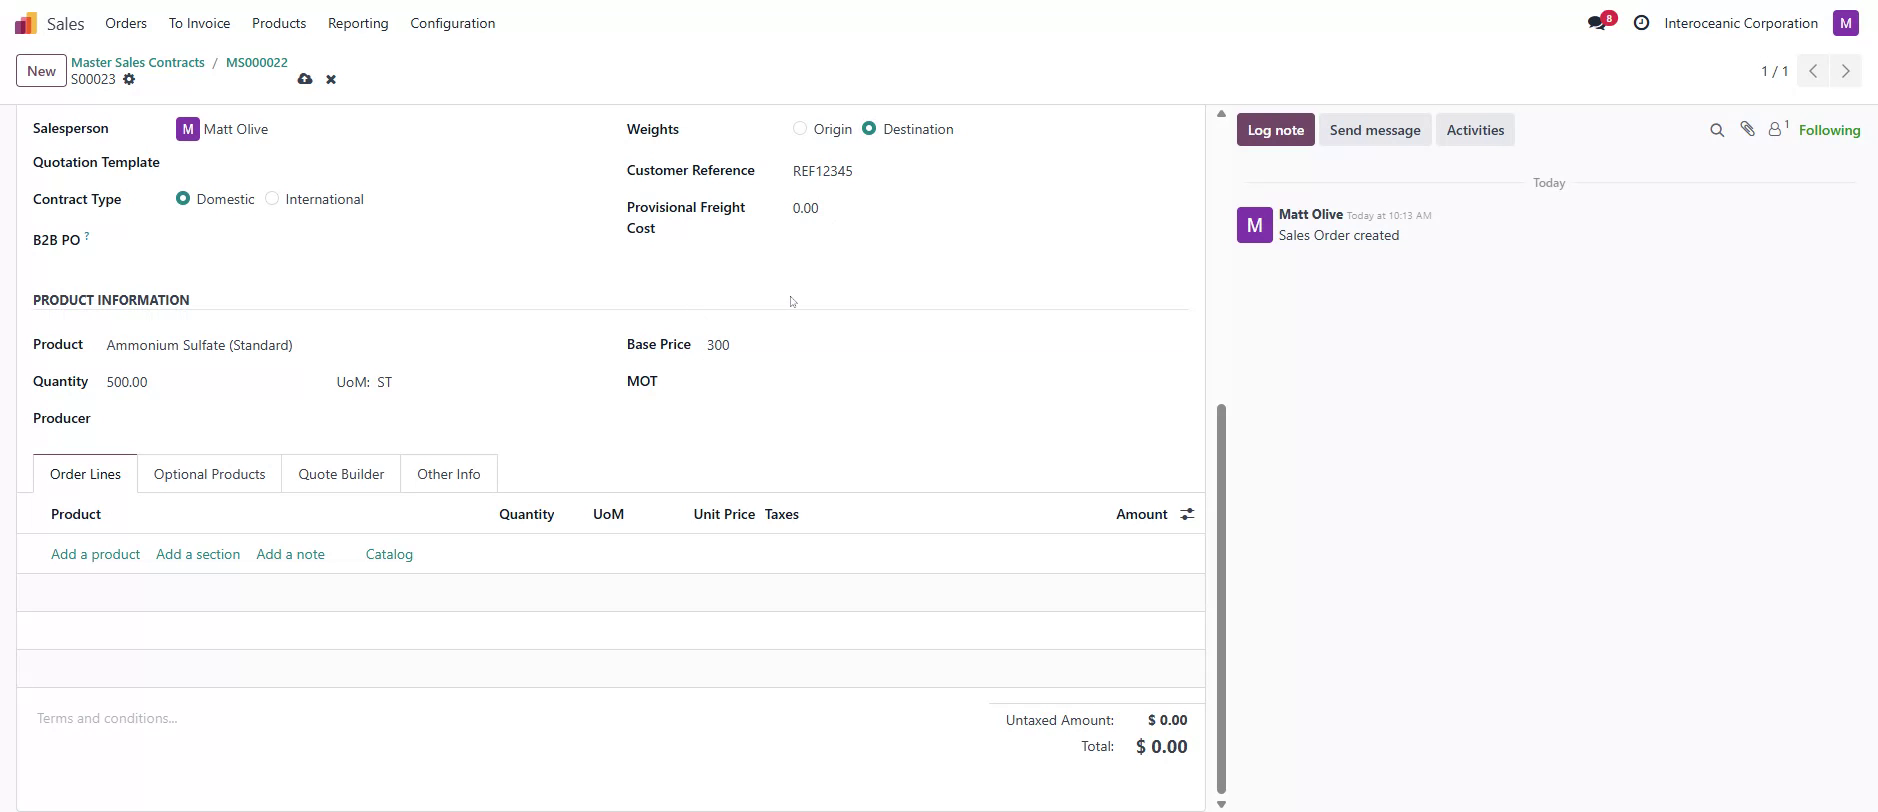
Task: Search messages in the chatter
Action: (x=1717, y=130)
